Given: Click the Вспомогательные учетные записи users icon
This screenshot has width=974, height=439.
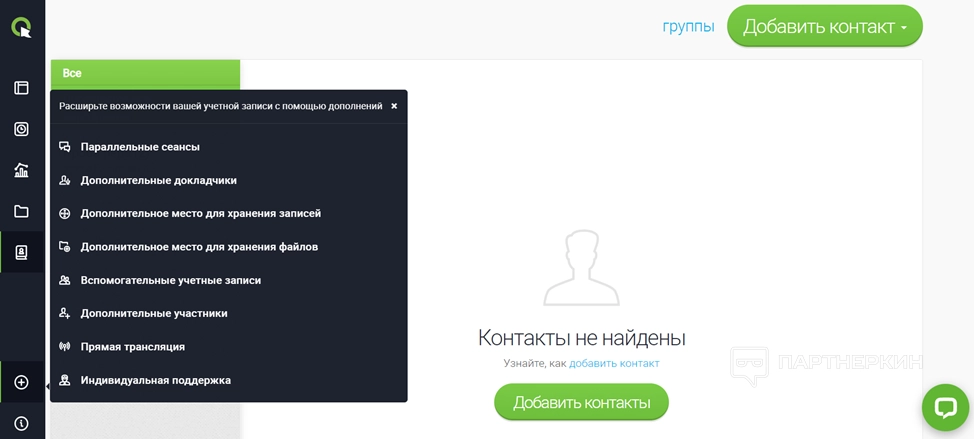Looking at the screenshot, I should tap(65, 281).
